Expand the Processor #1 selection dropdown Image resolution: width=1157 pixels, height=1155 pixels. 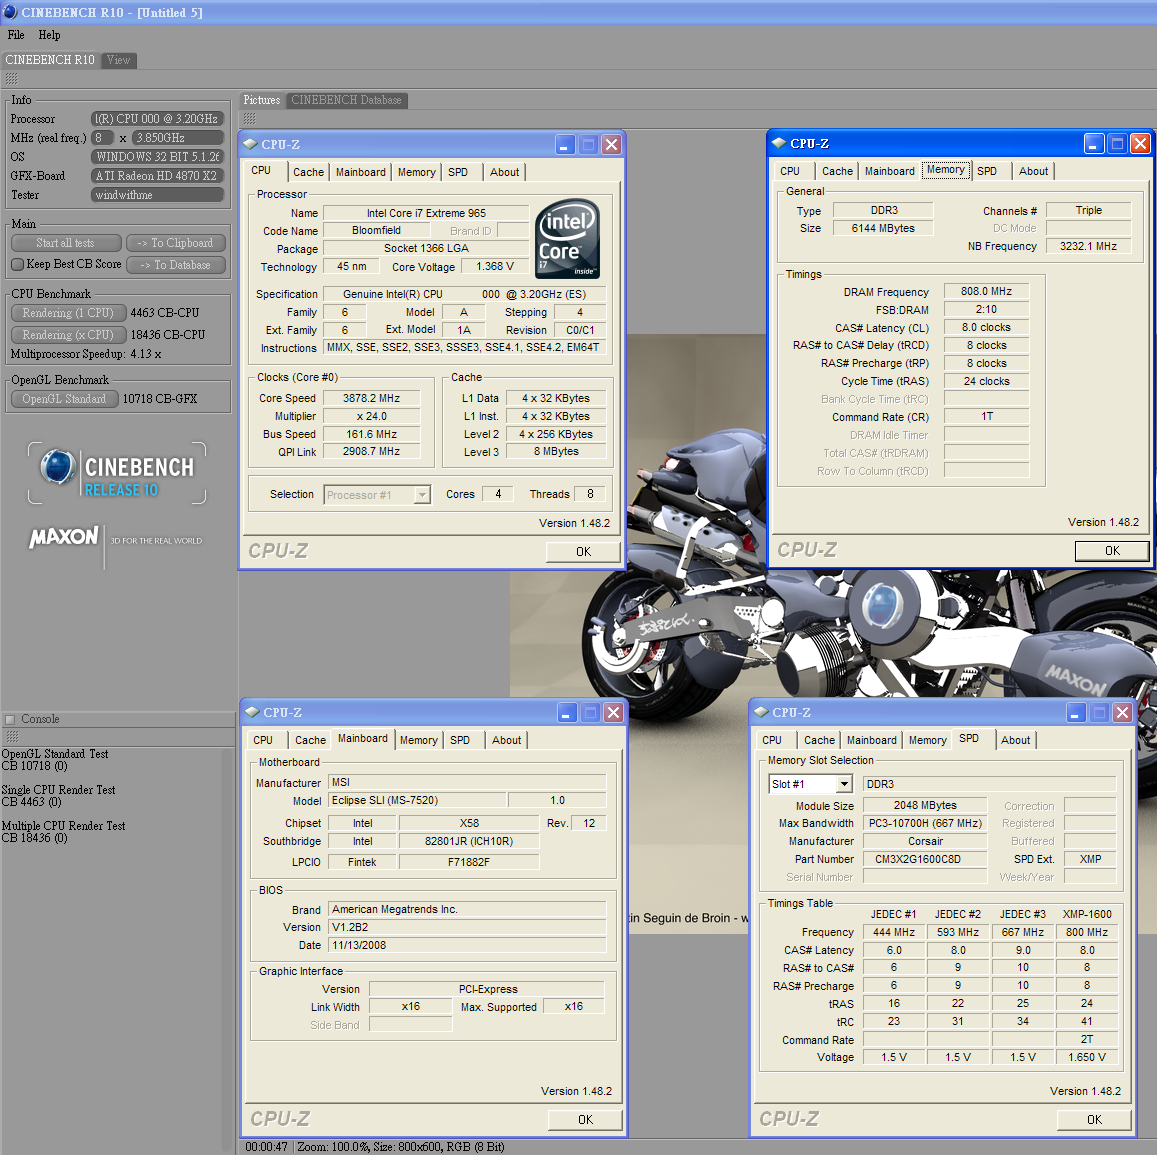(422, 495)
